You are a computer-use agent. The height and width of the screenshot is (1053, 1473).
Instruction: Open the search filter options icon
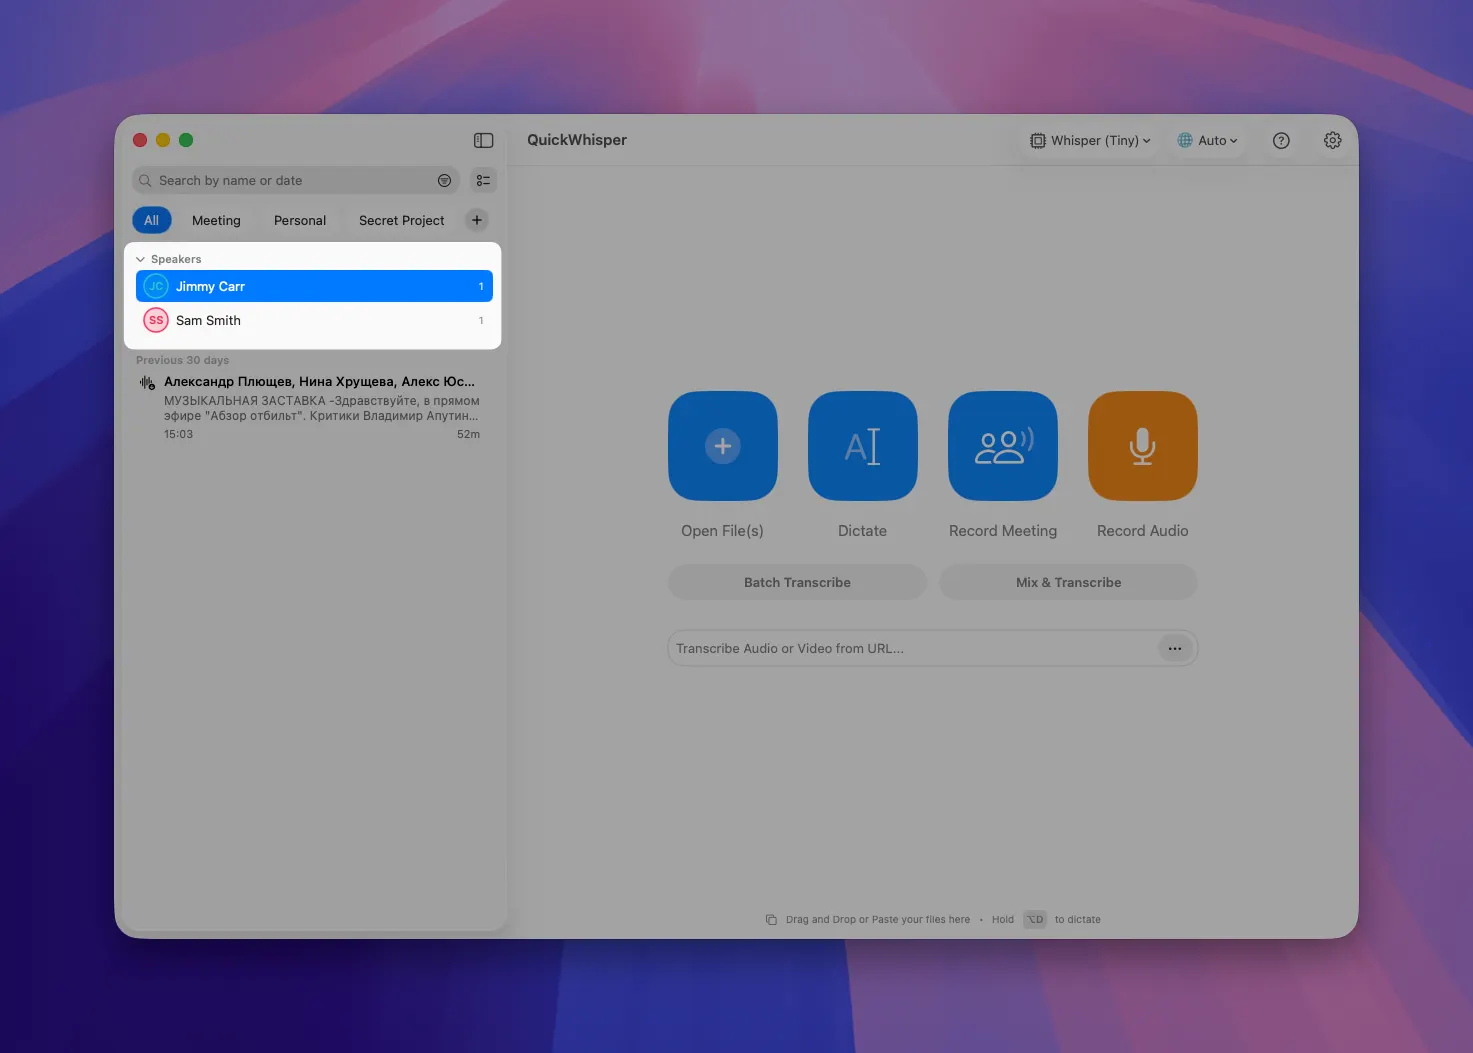tap(444, 180)
